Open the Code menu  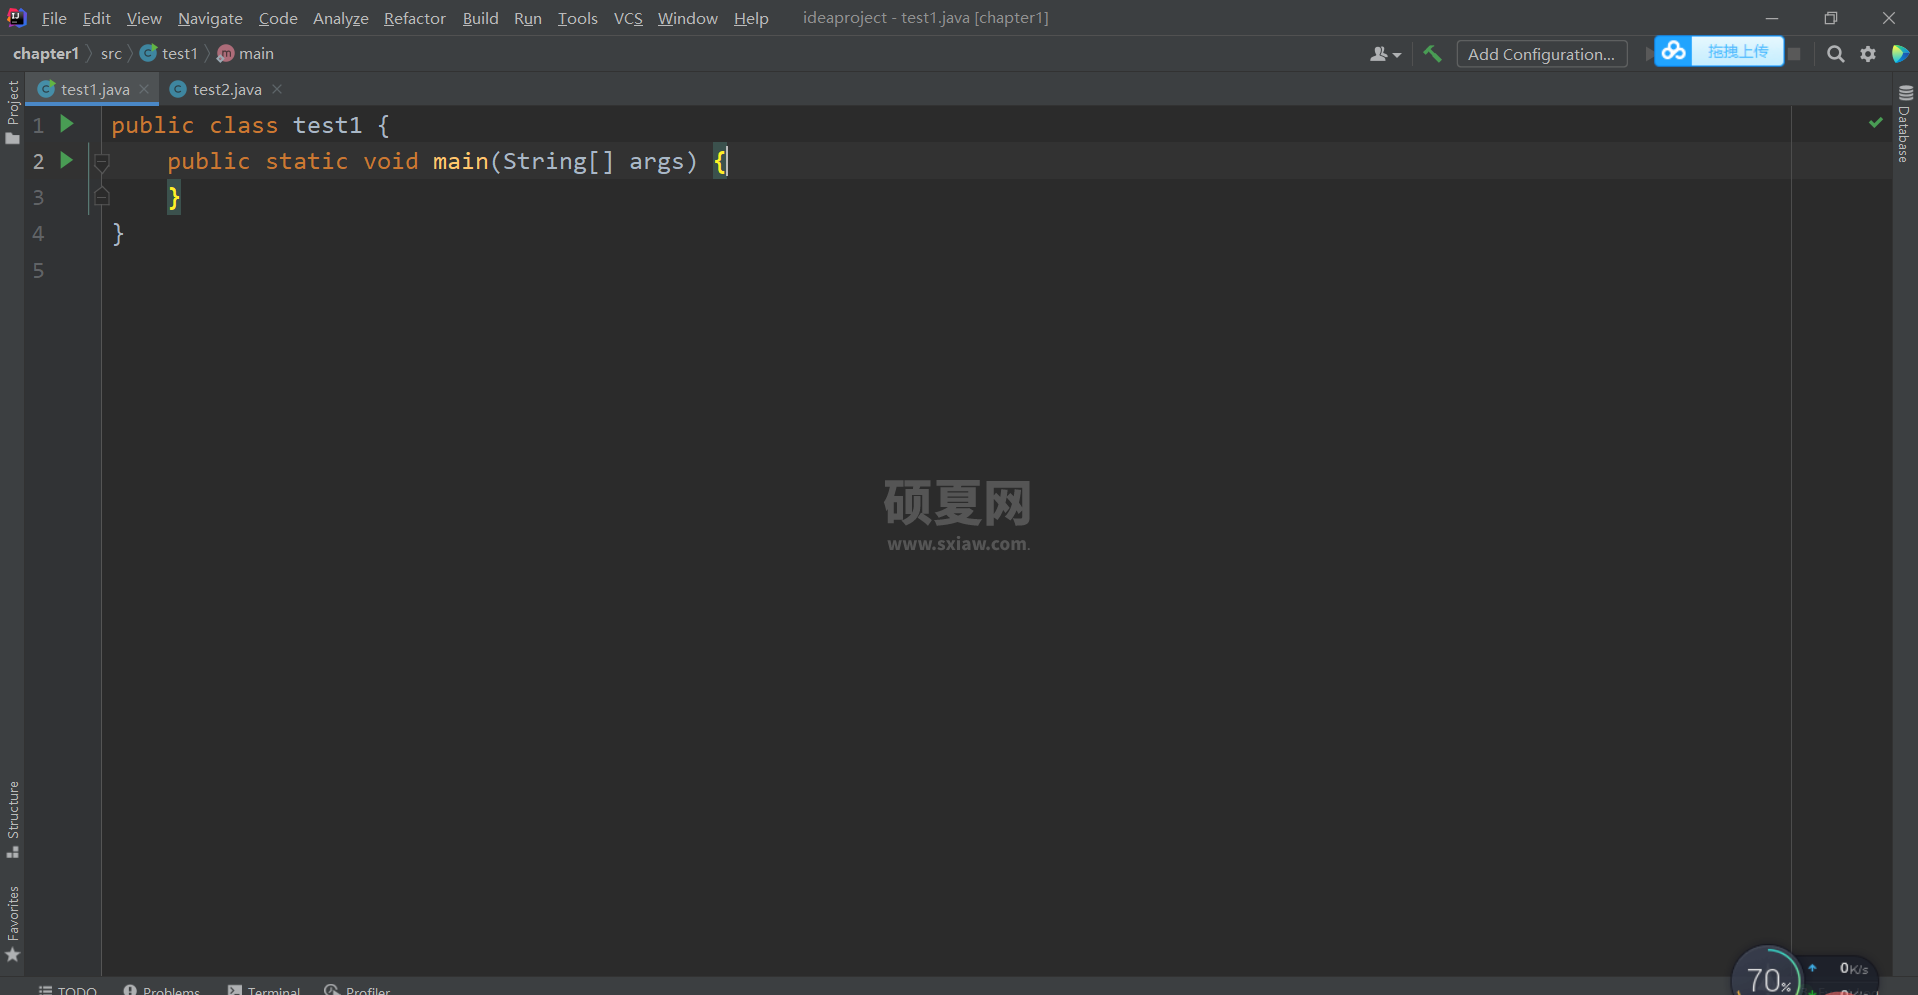pos(278,18)
